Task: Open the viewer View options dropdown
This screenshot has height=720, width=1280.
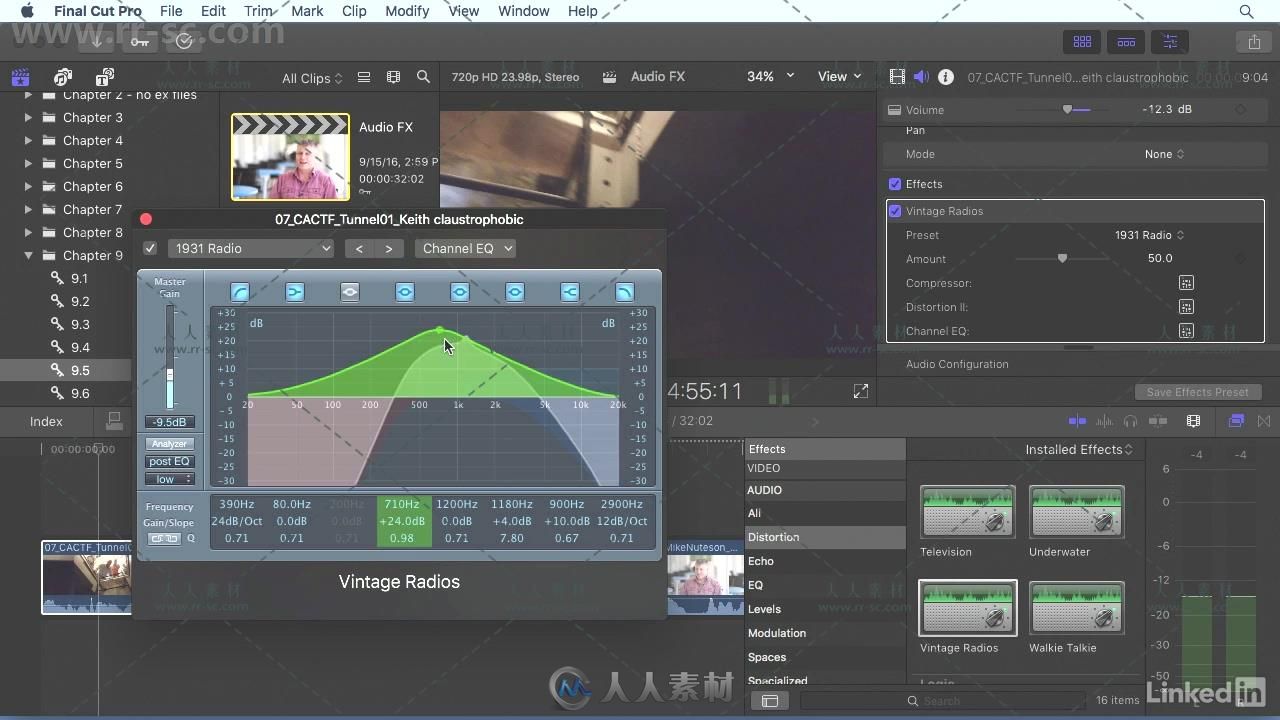Action: pos(840,76)
